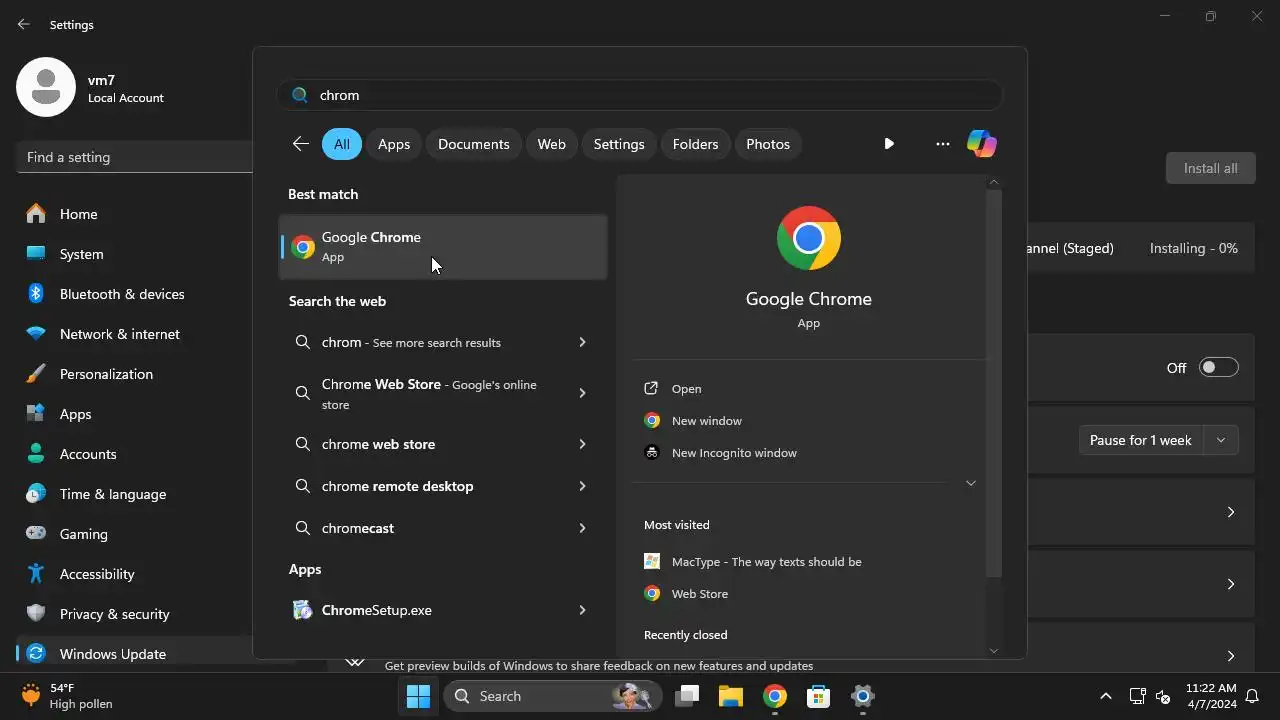Expand 'chrome remote desktop' suggestion arrow

582,486
